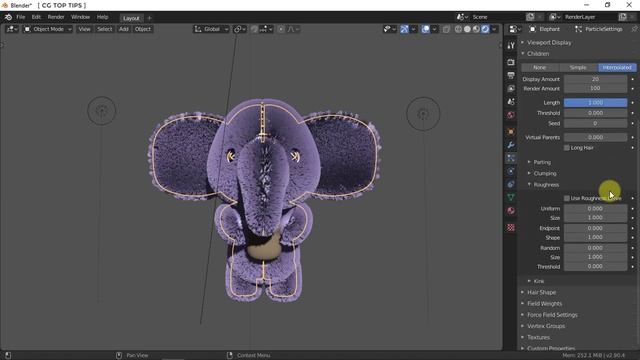Expand the Hair Shape panel
The height and width of the screenshot is (360, 640).
click(x=541, y=292)
